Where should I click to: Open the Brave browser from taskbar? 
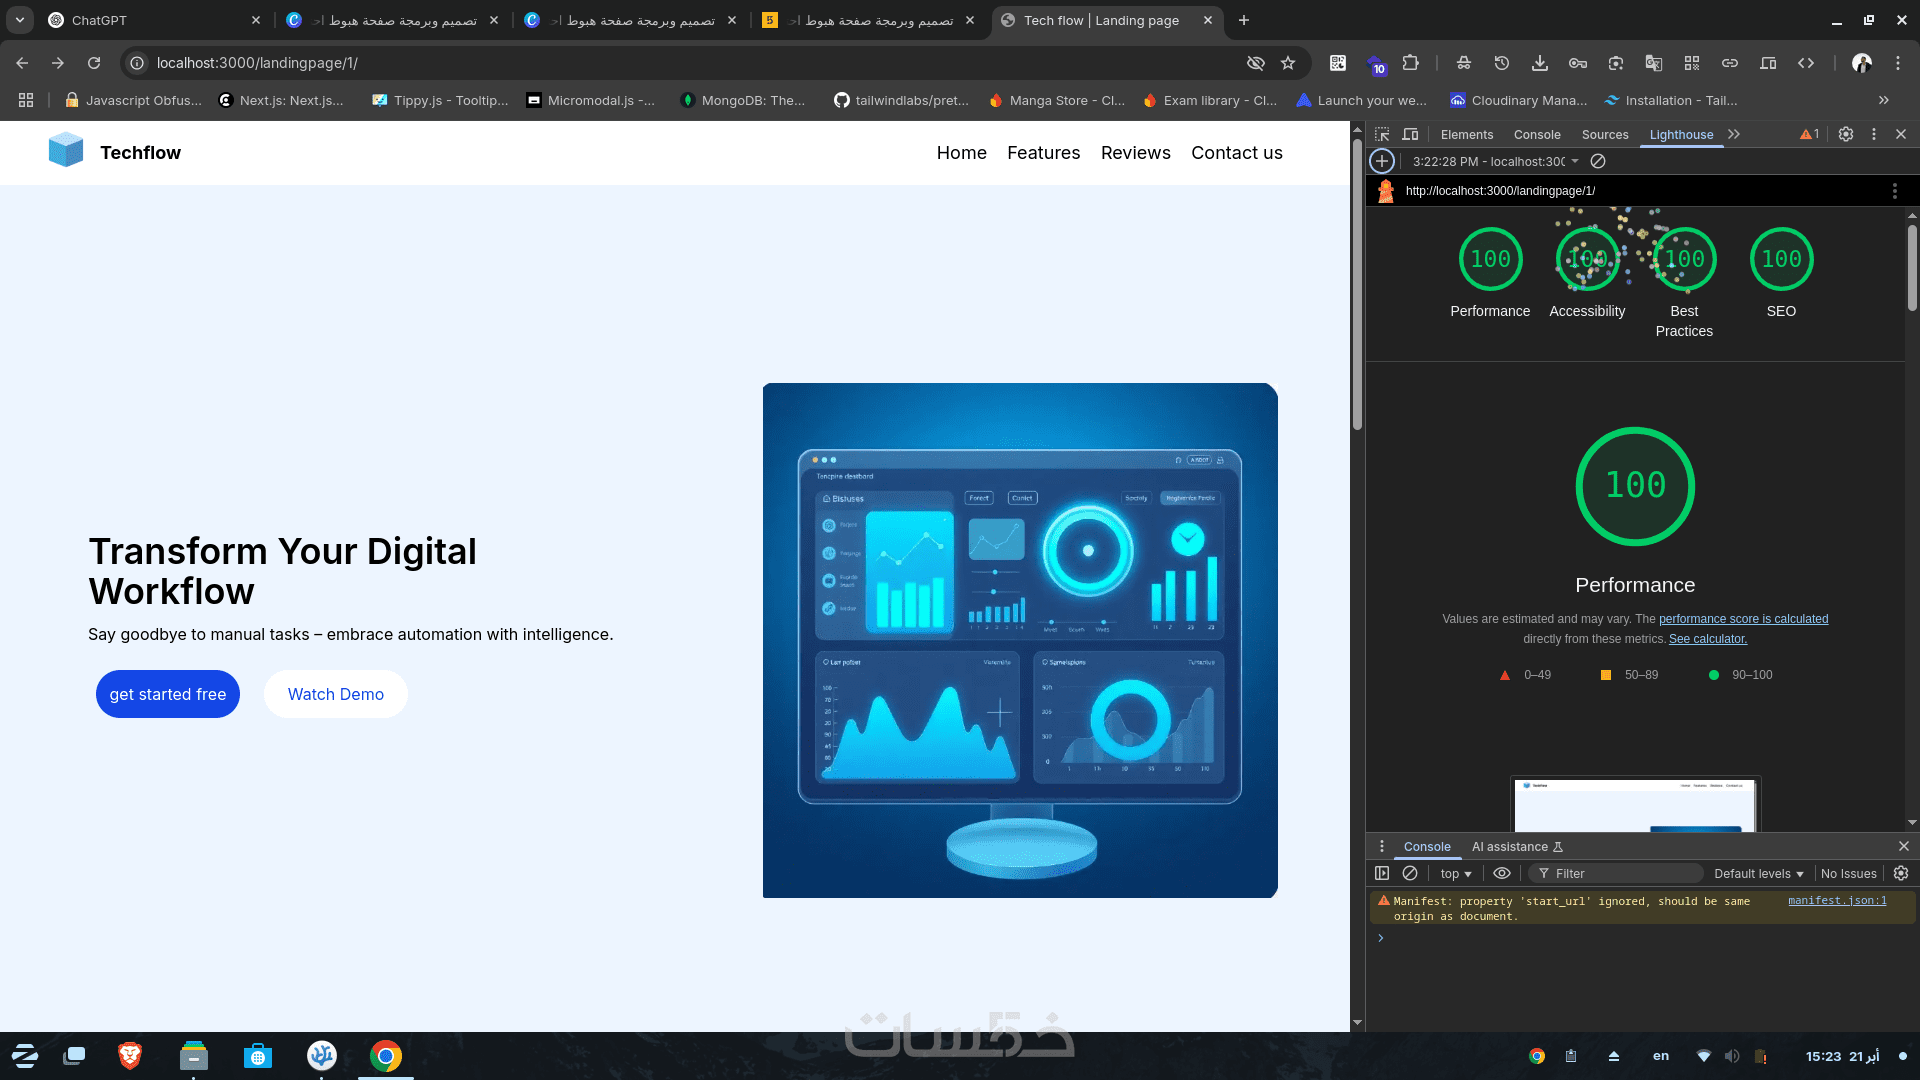tap(130, 1056)
